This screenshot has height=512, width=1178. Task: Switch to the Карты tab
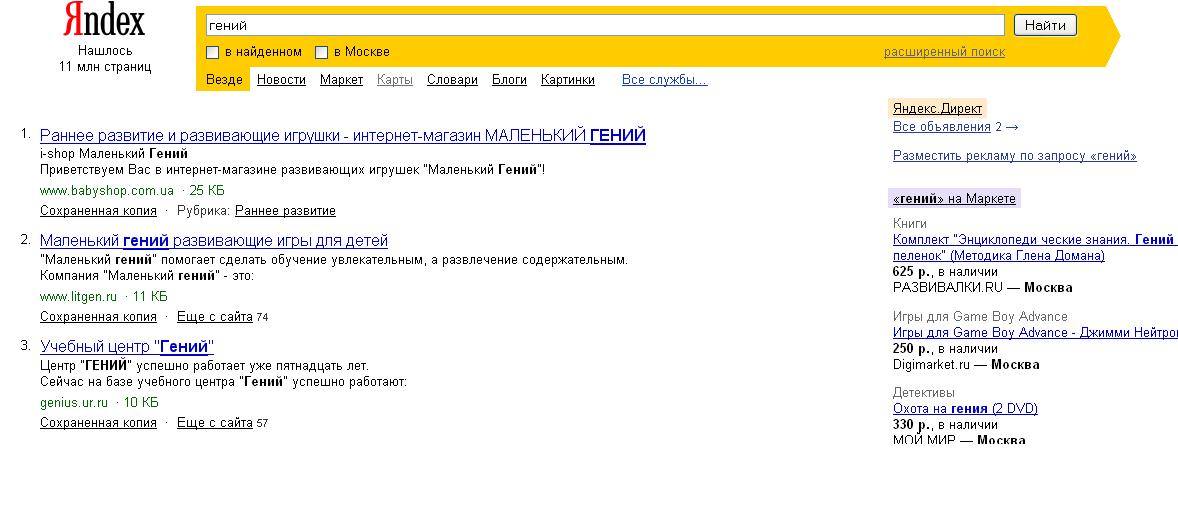coord(395,80)
